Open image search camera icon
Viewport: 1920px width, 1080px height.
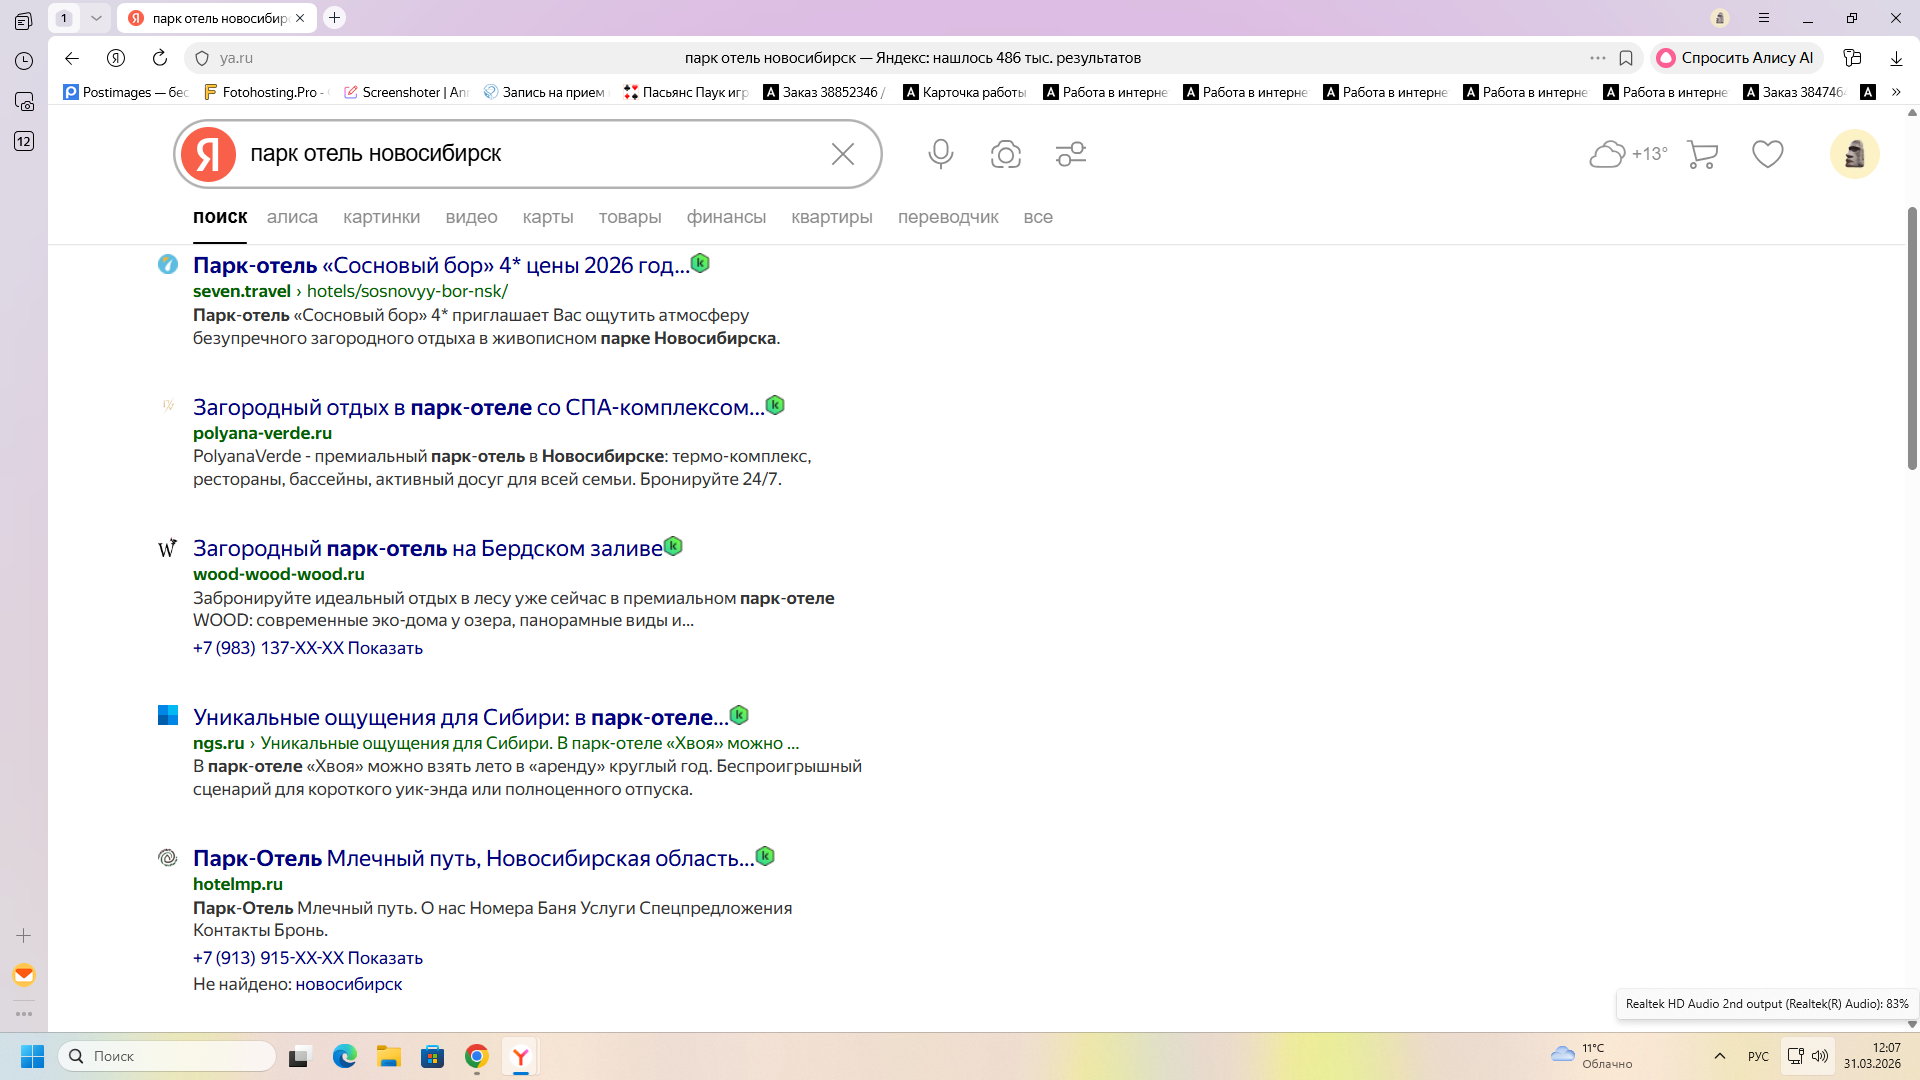1005,154
